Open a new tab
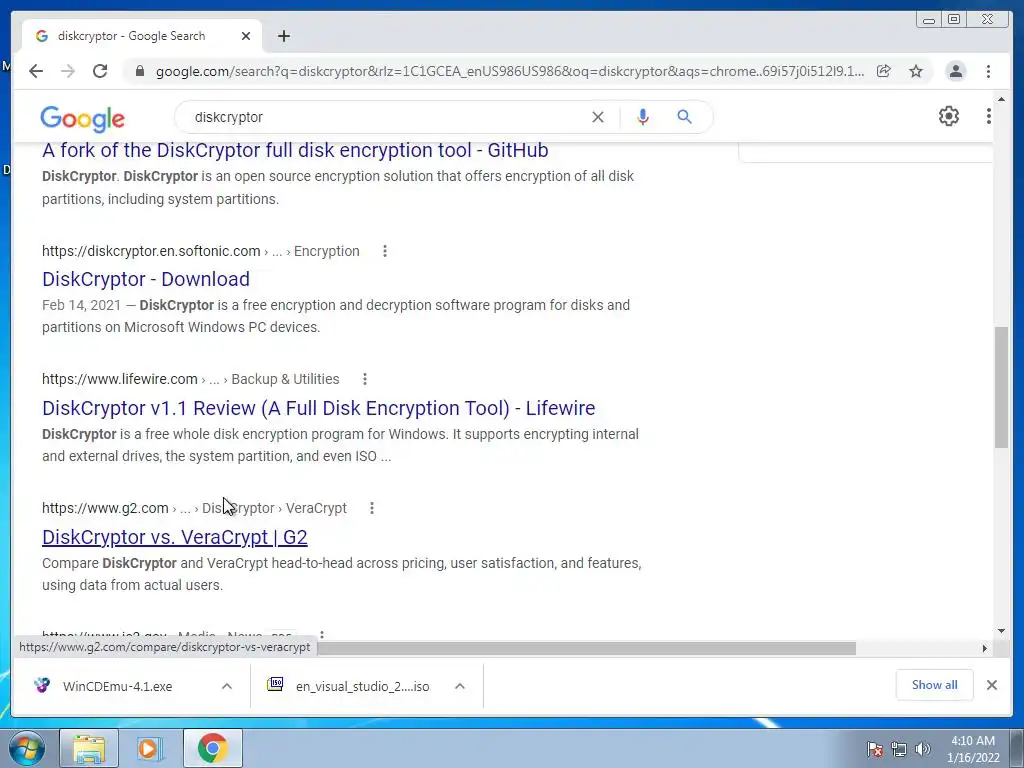The width and height of the screenshot is (1024, 768). coord(283,36)
